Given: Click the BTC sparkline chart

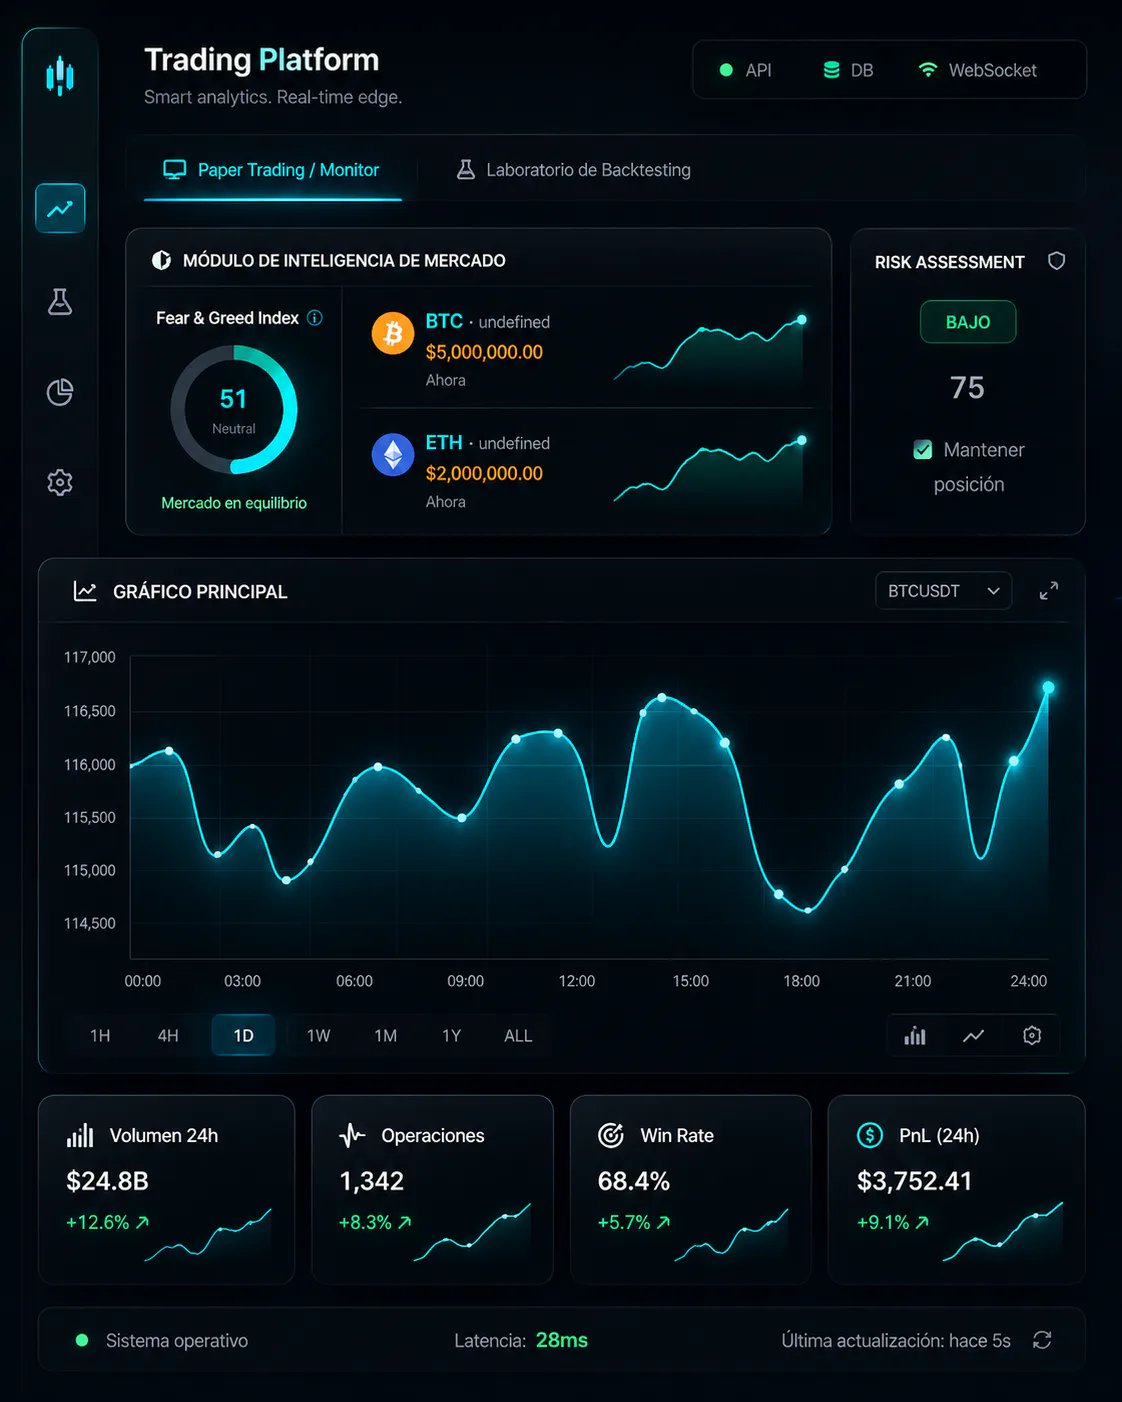Looking at the screenshot, I should (x=710, y=350).
